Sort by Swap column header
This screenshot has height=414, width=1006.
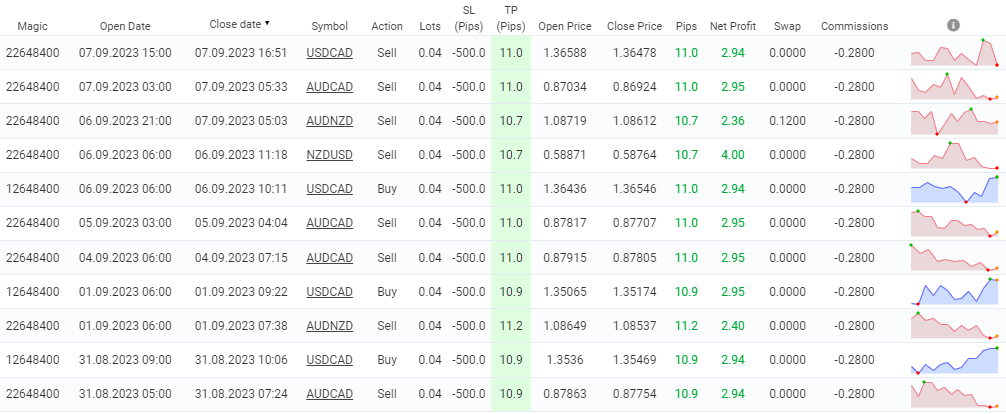785,26
